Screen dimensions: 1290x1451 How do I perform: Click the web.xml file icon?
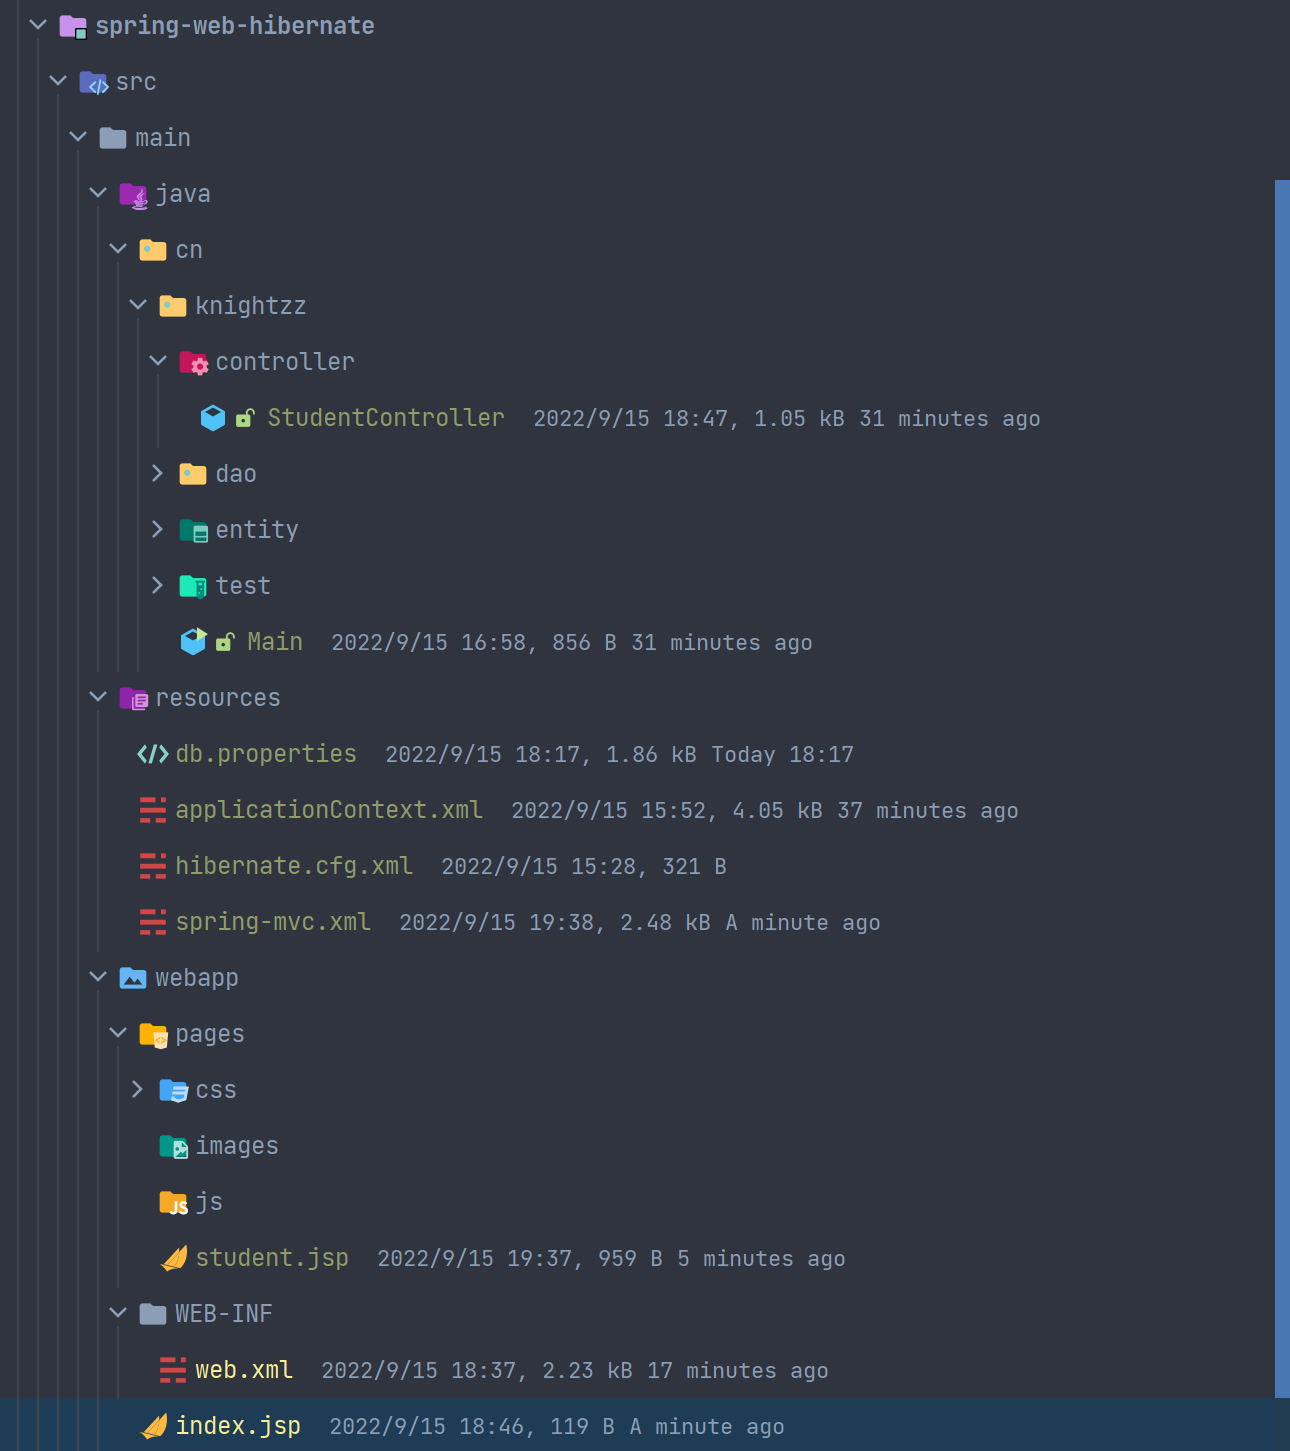pyautogui.click(x=173, y=1370)
